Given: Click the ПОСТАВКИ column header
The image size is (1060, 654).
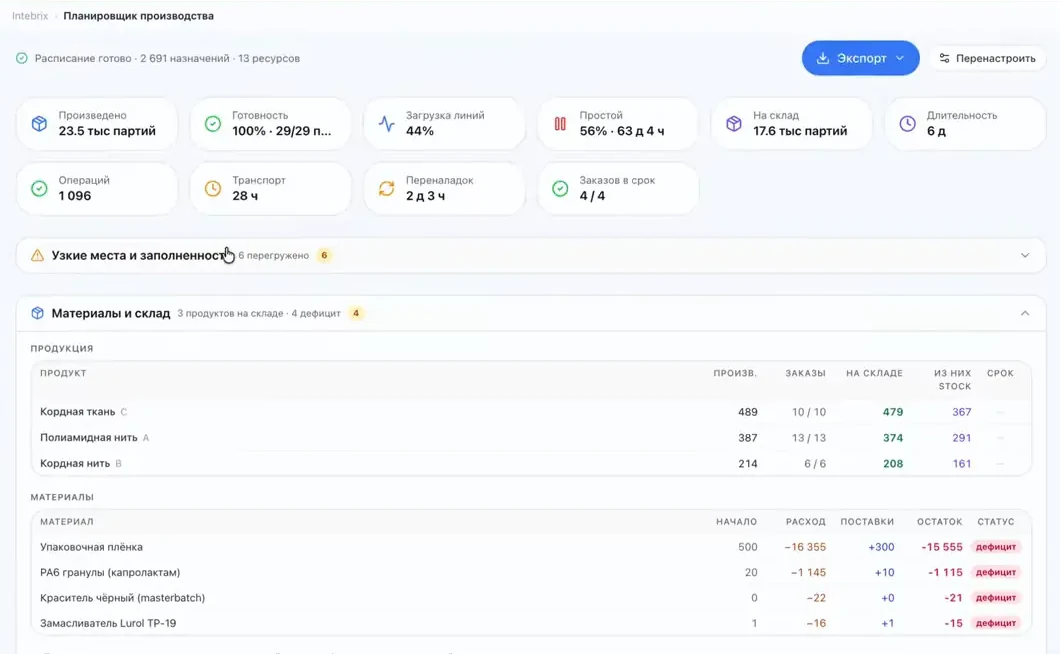Looking at the screenshot, I should click(x=867, y=522).
